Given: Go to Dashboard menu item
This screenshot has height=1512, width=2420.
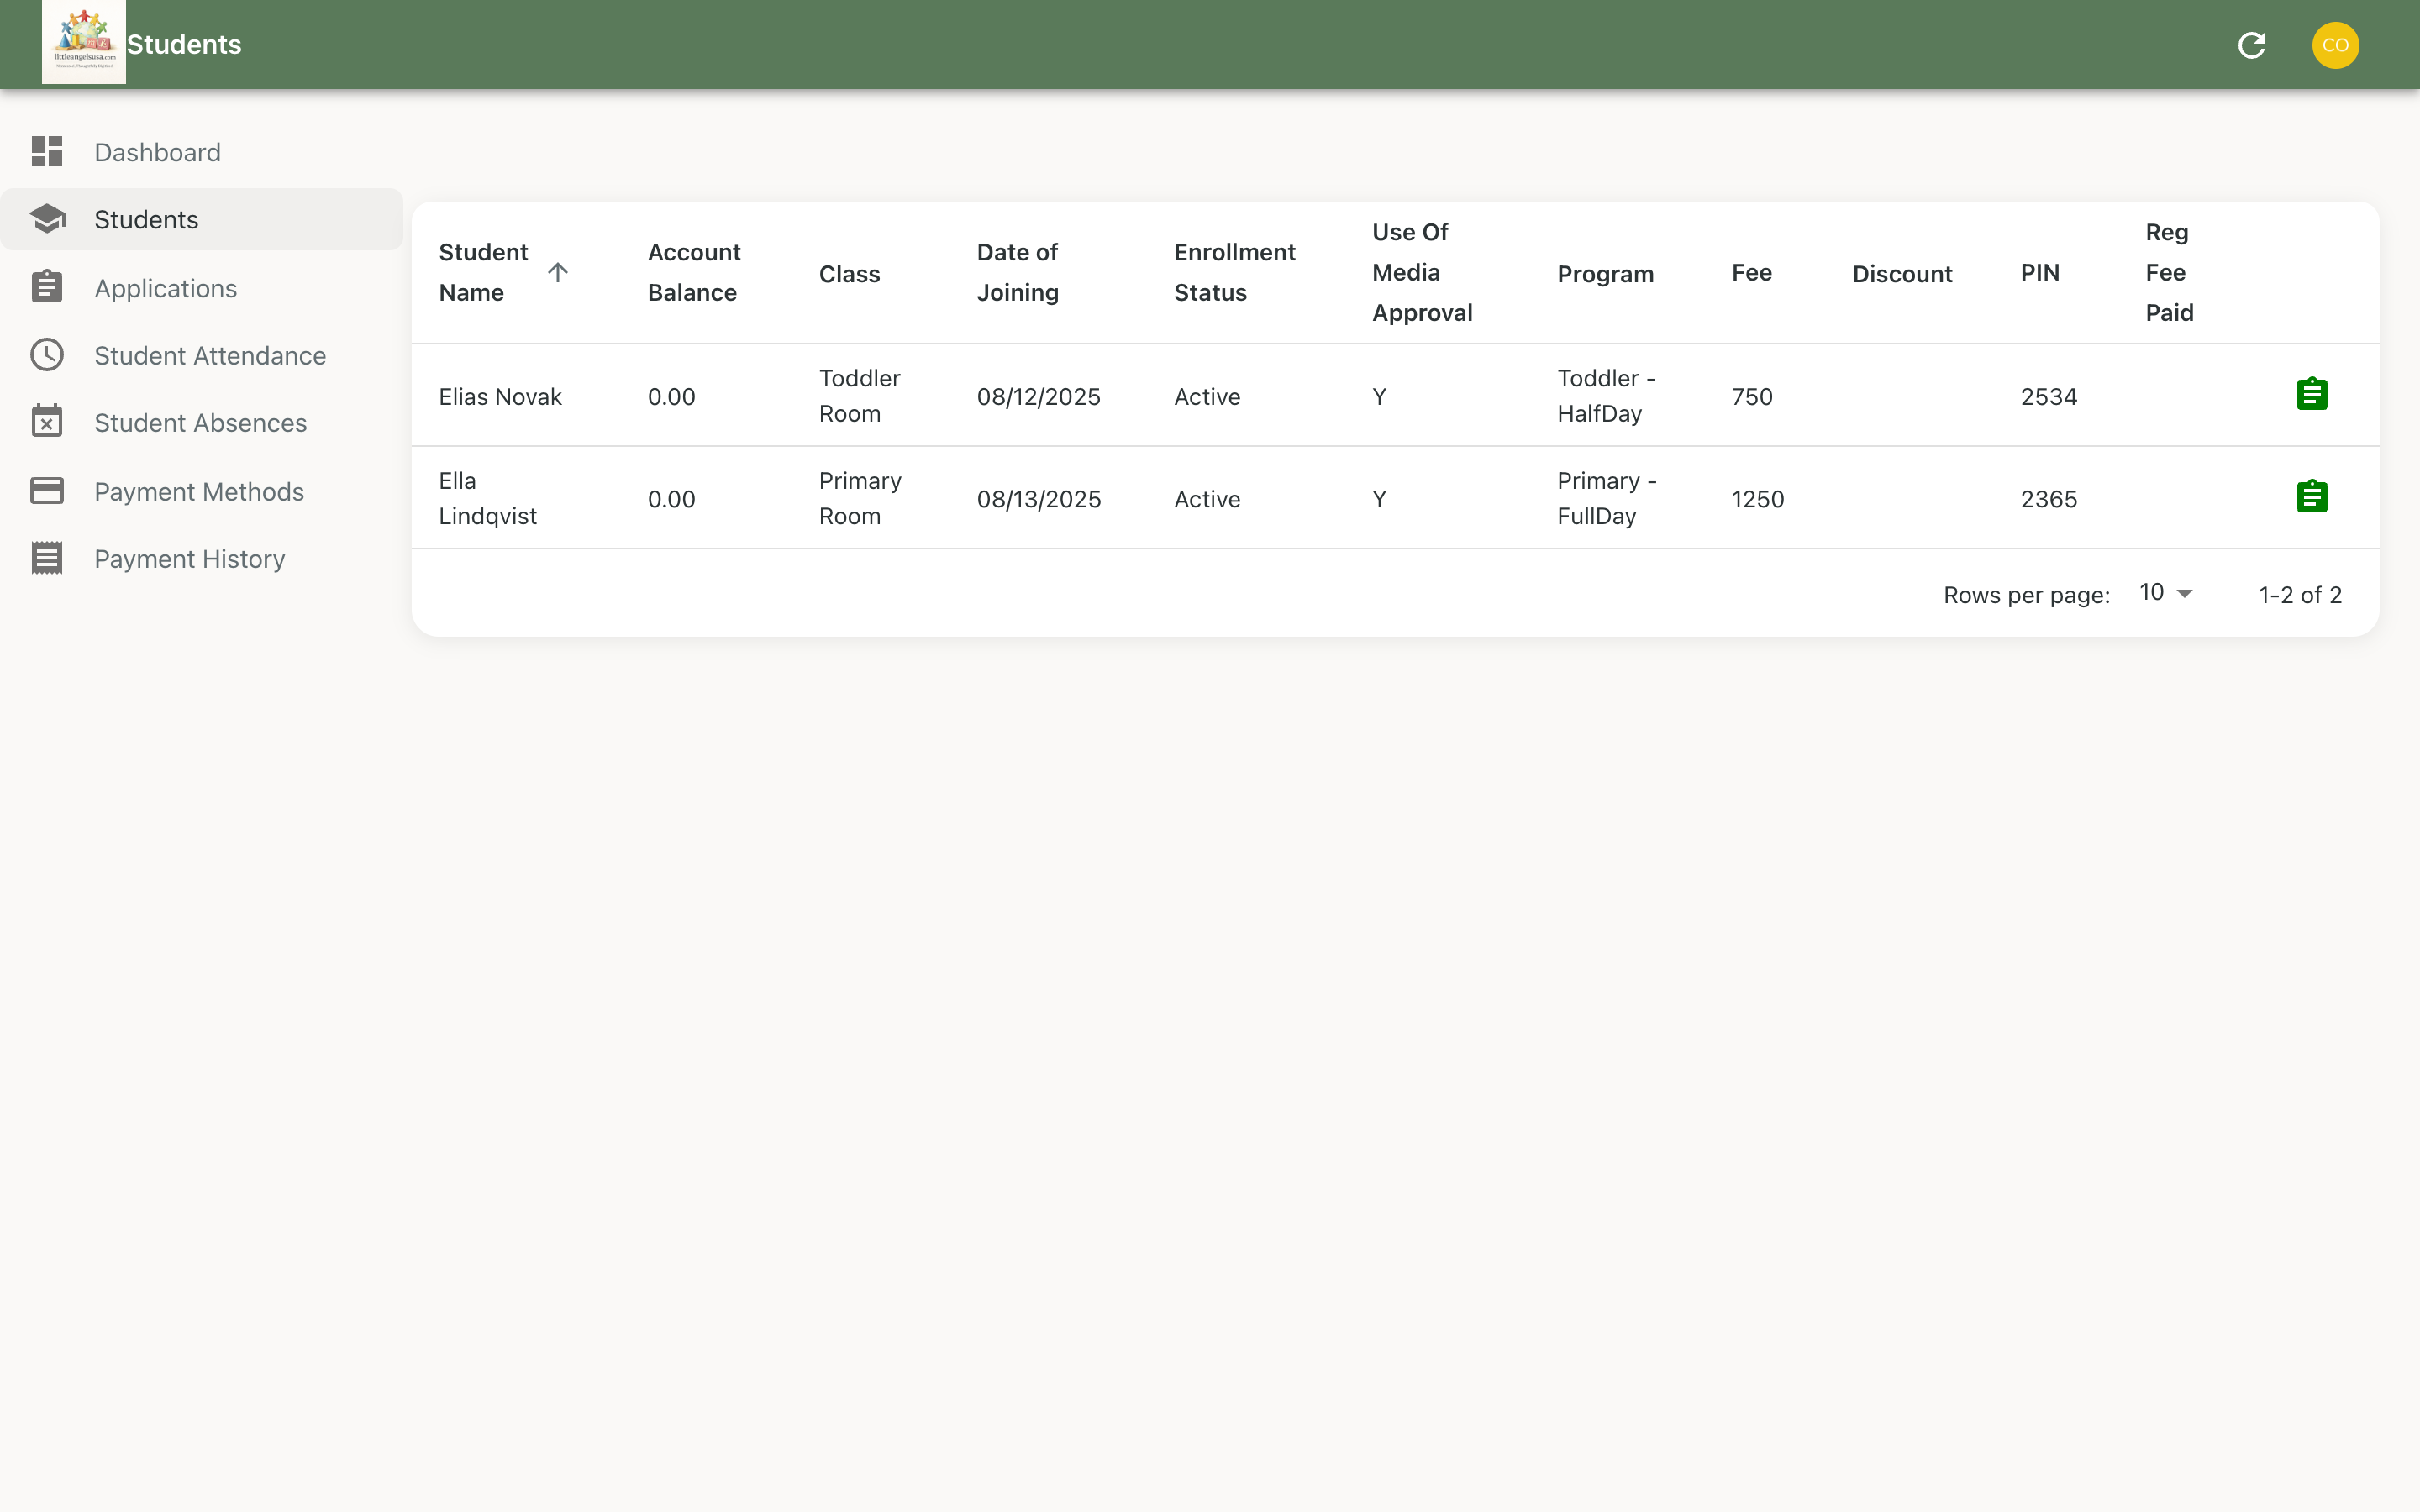Looking at the screenshot, I should (x=202, y=152).
